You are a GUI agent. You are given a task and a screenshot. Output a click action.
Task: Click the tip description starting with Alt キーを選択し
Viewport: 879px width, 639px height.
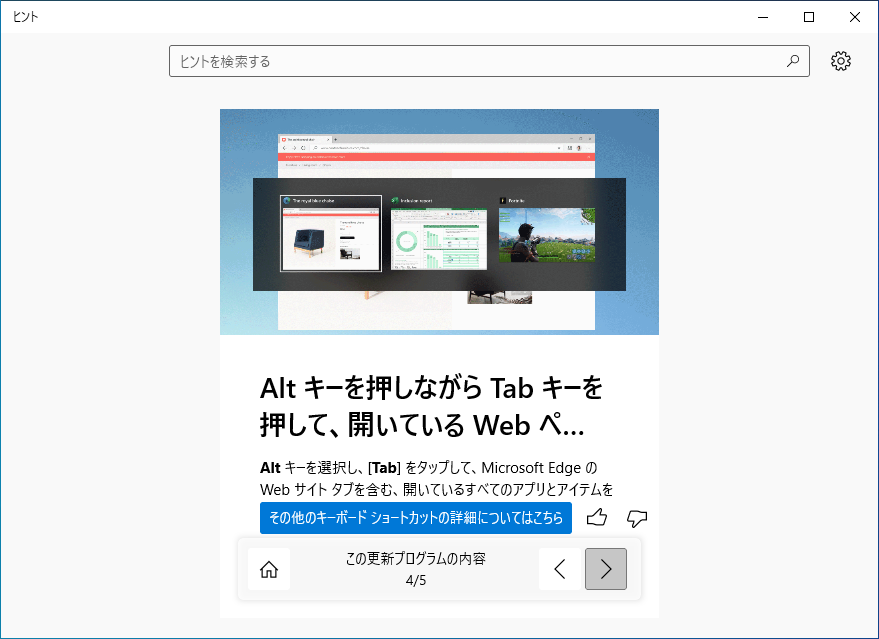coord(437,478)
